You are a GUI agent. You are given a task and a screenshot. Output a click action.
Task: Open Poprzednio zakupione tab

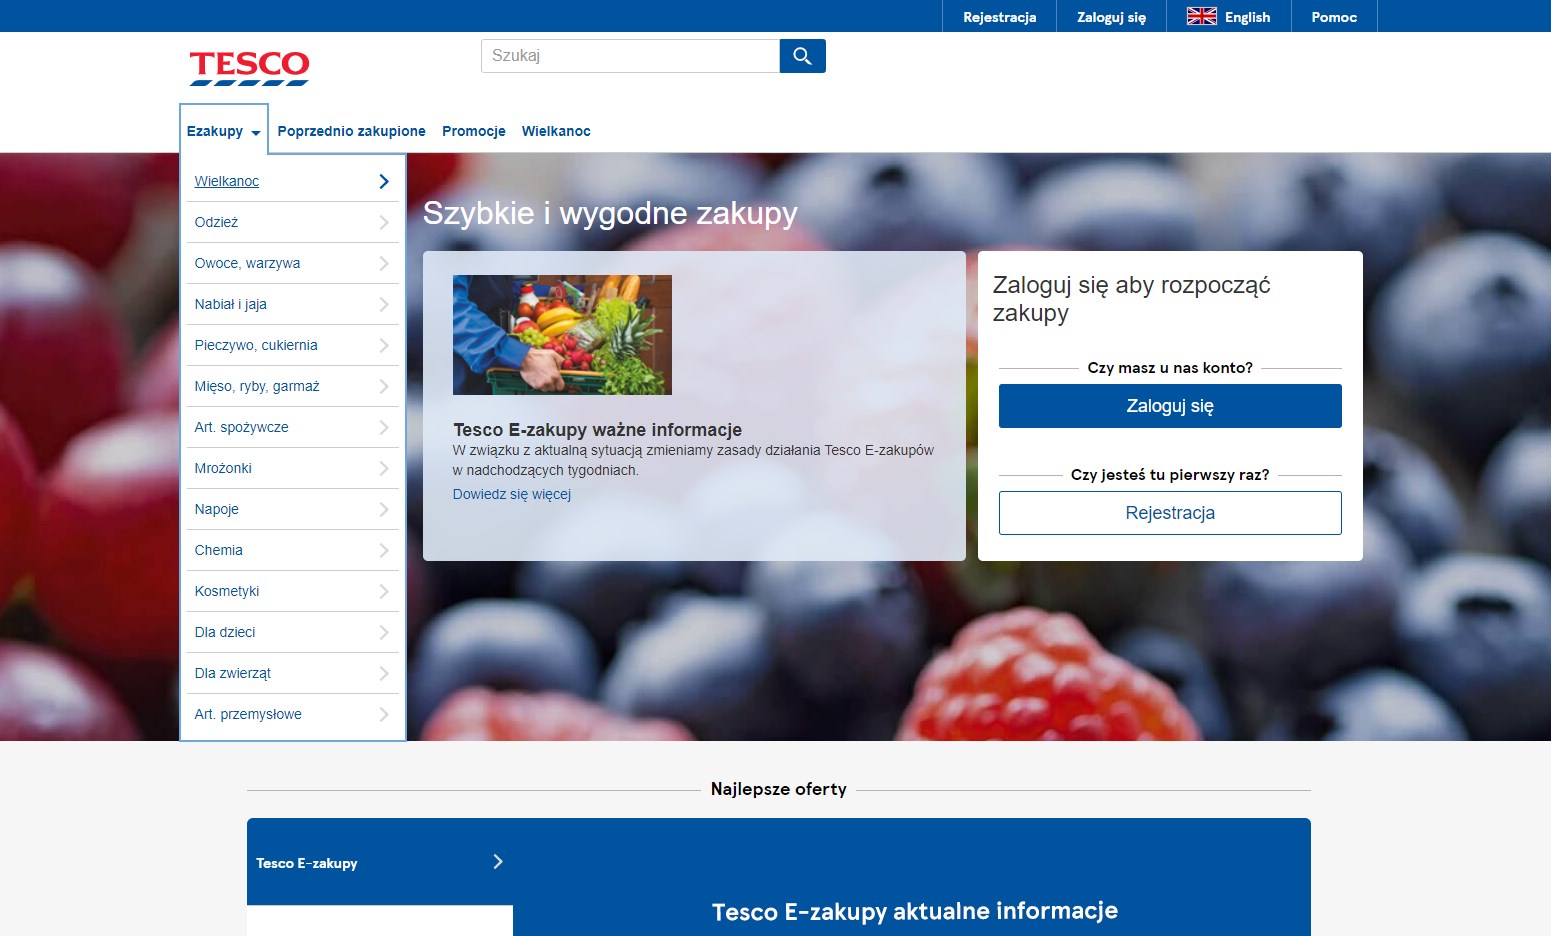point(351,131)
